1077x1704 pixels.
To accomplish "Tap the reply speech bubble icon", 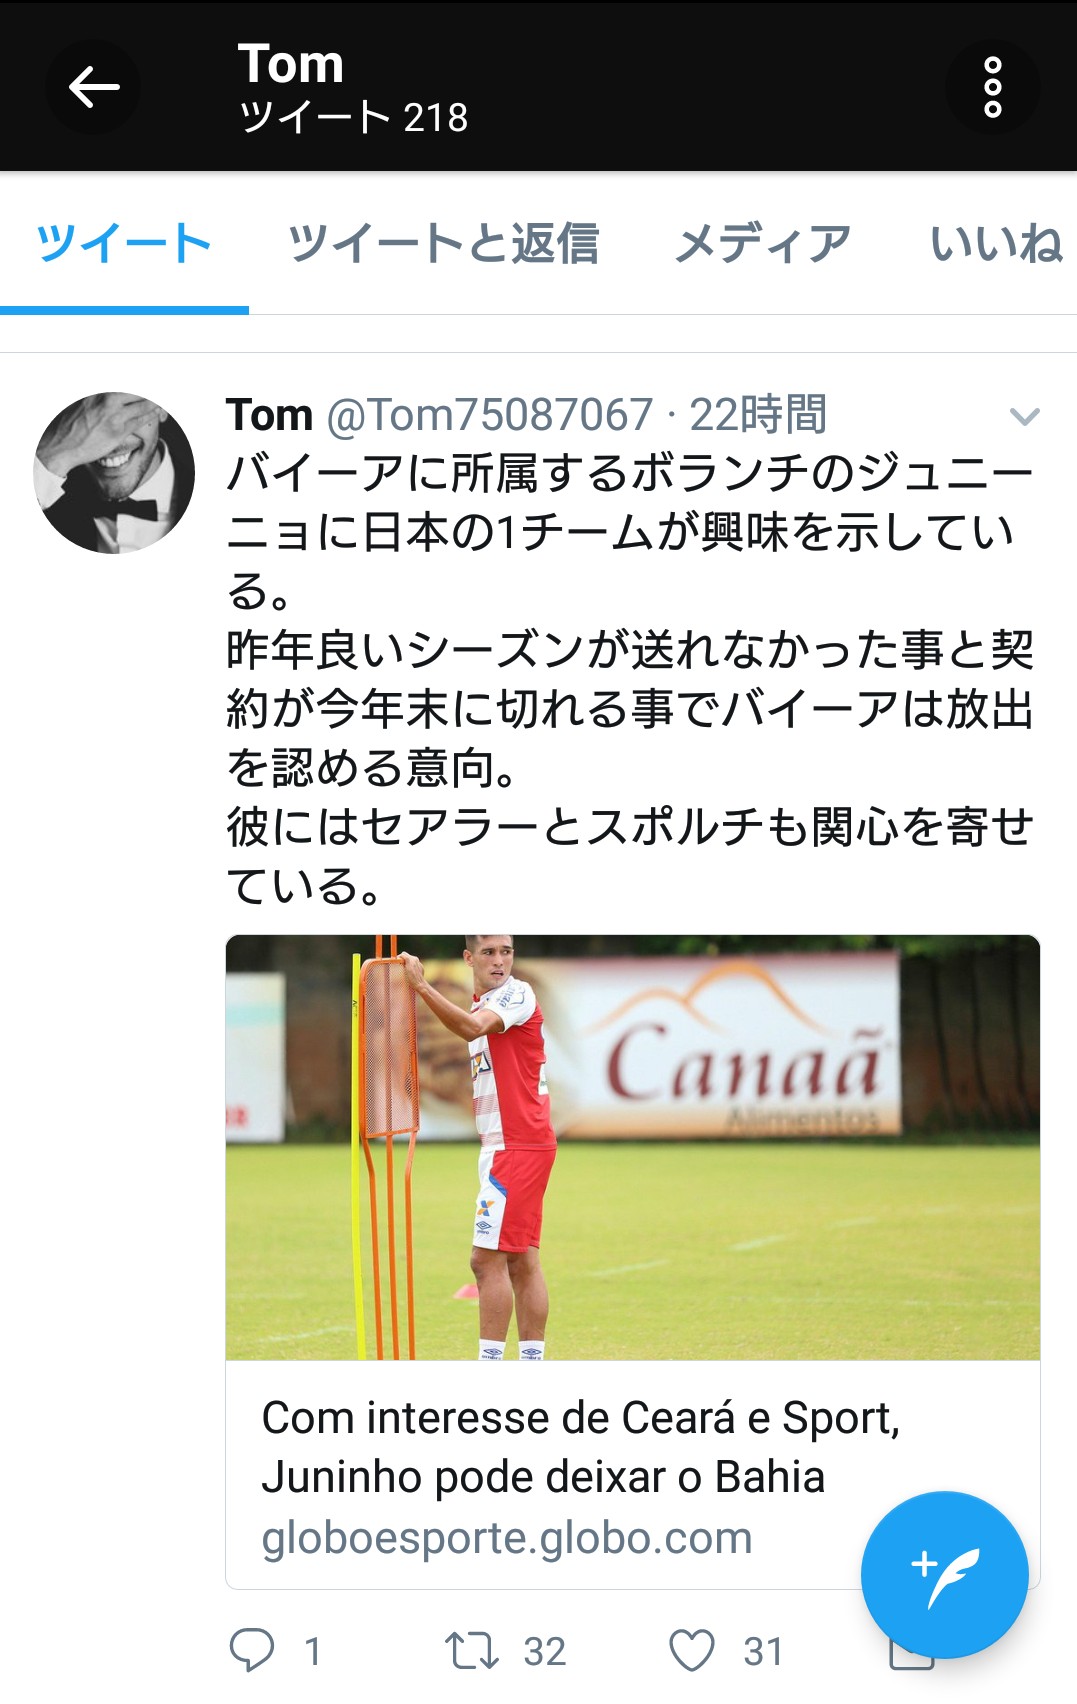I will 252,1650.
